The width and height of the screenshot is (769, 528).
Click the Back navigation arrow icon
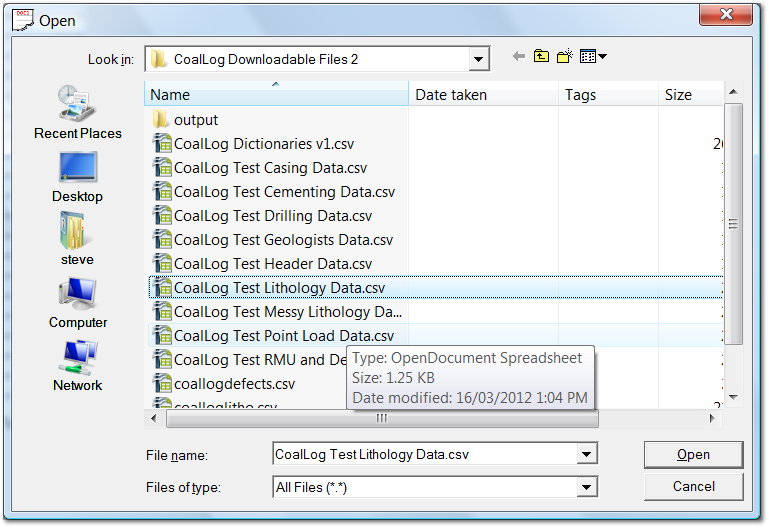pyautogui.click(x=518, y=57)
